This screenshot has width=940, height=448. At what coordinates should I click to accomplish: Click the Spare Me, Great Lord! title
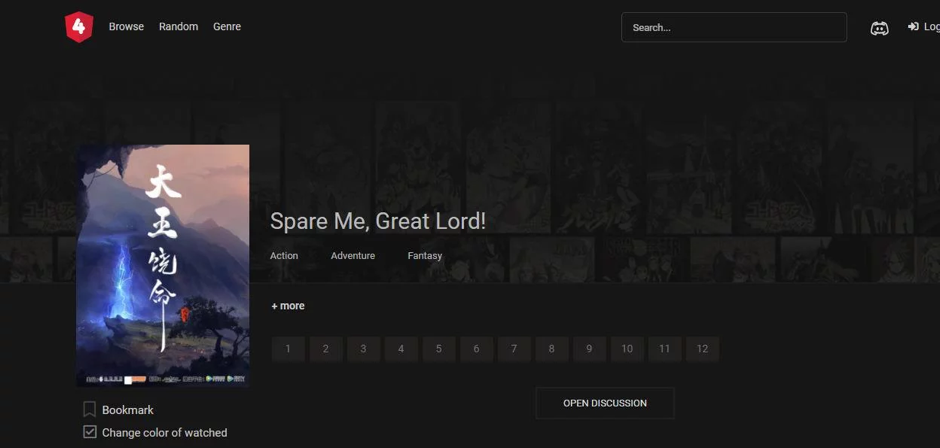(x=378, y=221)
